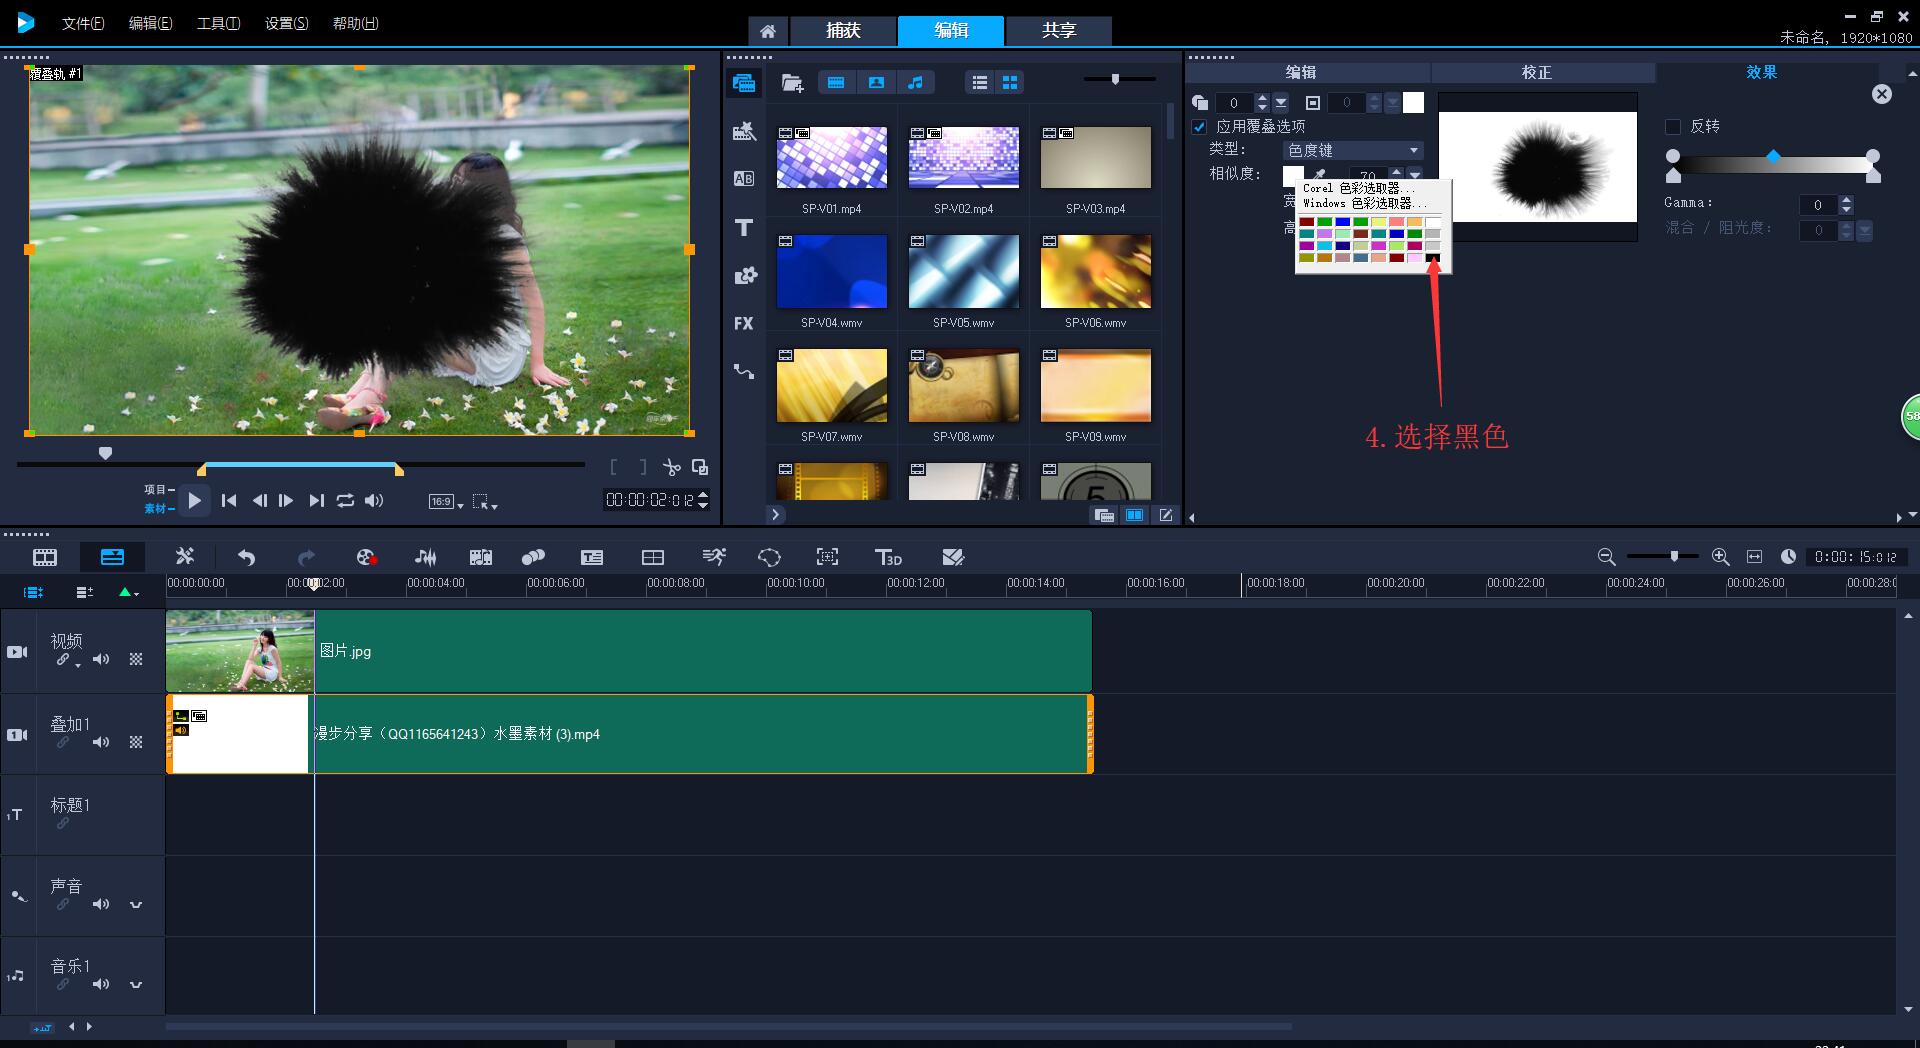The image size is (1920, 1048).
Task: Mute the 声音 track
Action: pos(101,904)
